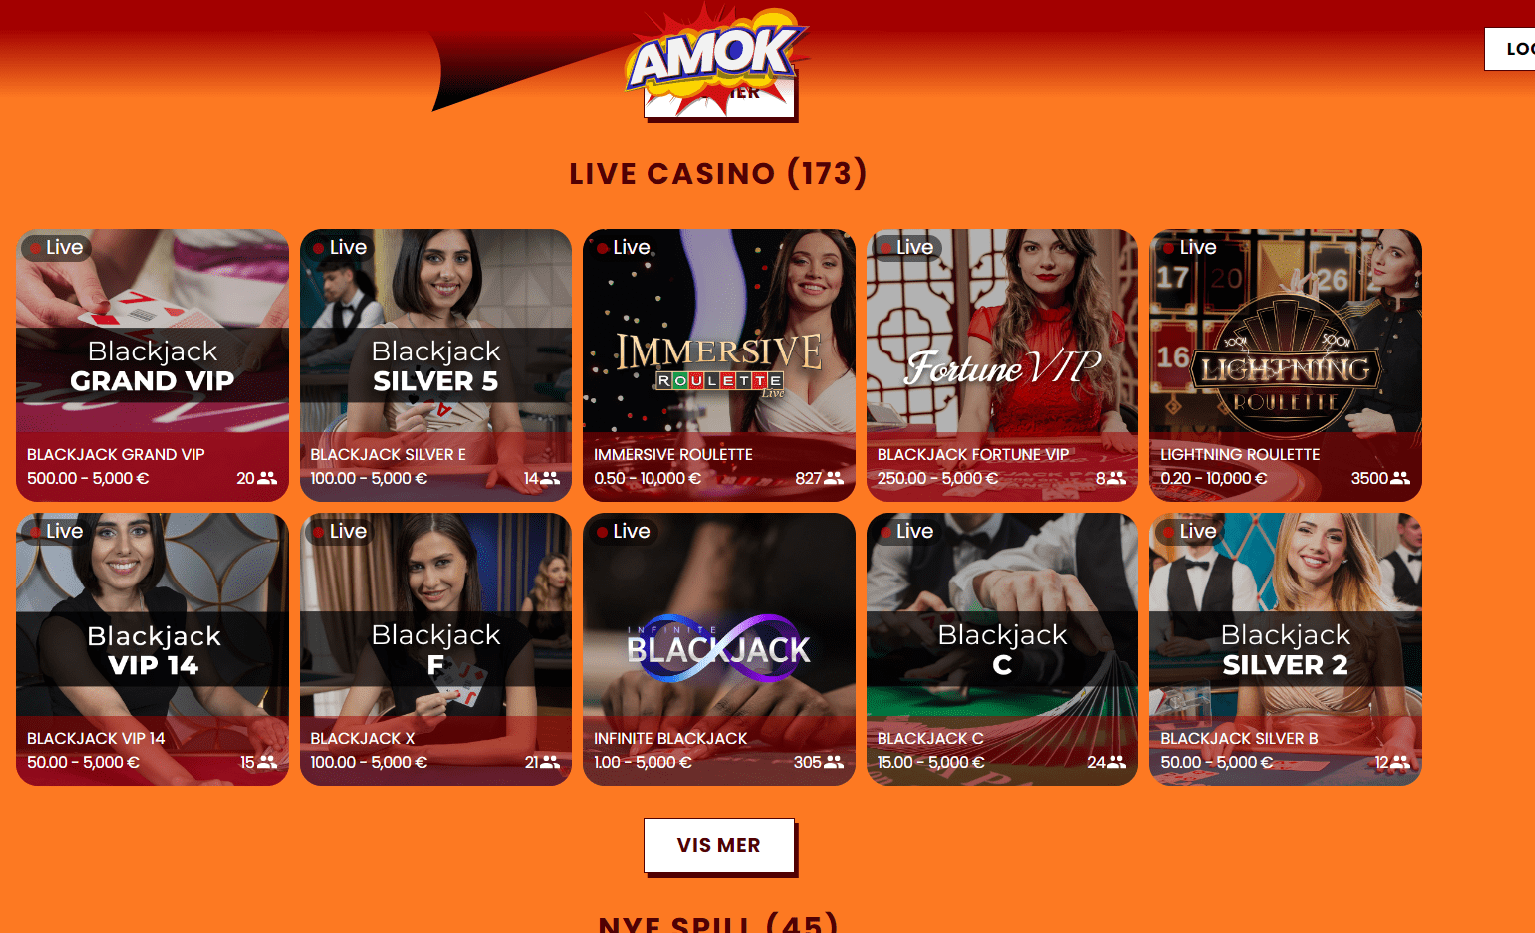1535x933 pixels.
Task: Click the partially visible login button
Action: tap(1510, 49)
